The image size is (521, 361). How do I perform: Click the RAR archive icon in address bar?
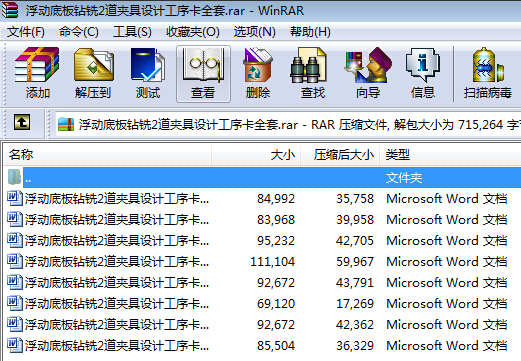point(66,125)
